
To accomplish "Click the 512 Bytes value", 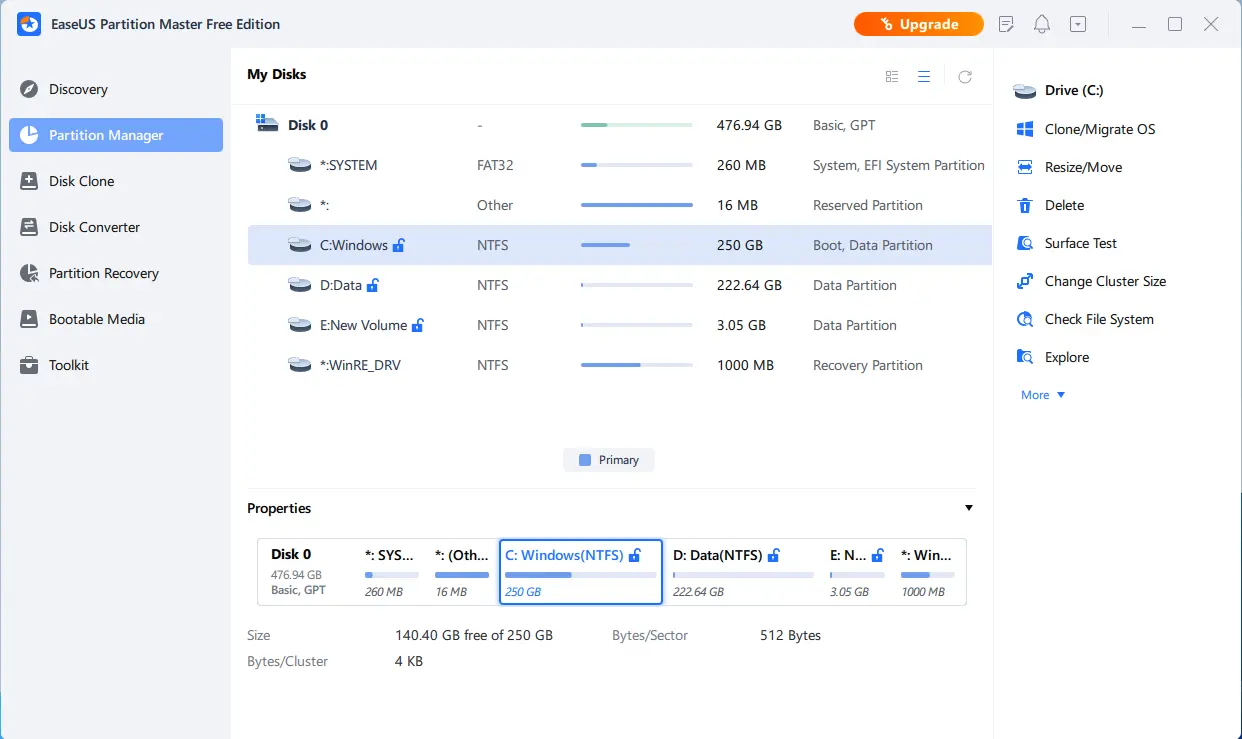I will click(x=790, y=635).
